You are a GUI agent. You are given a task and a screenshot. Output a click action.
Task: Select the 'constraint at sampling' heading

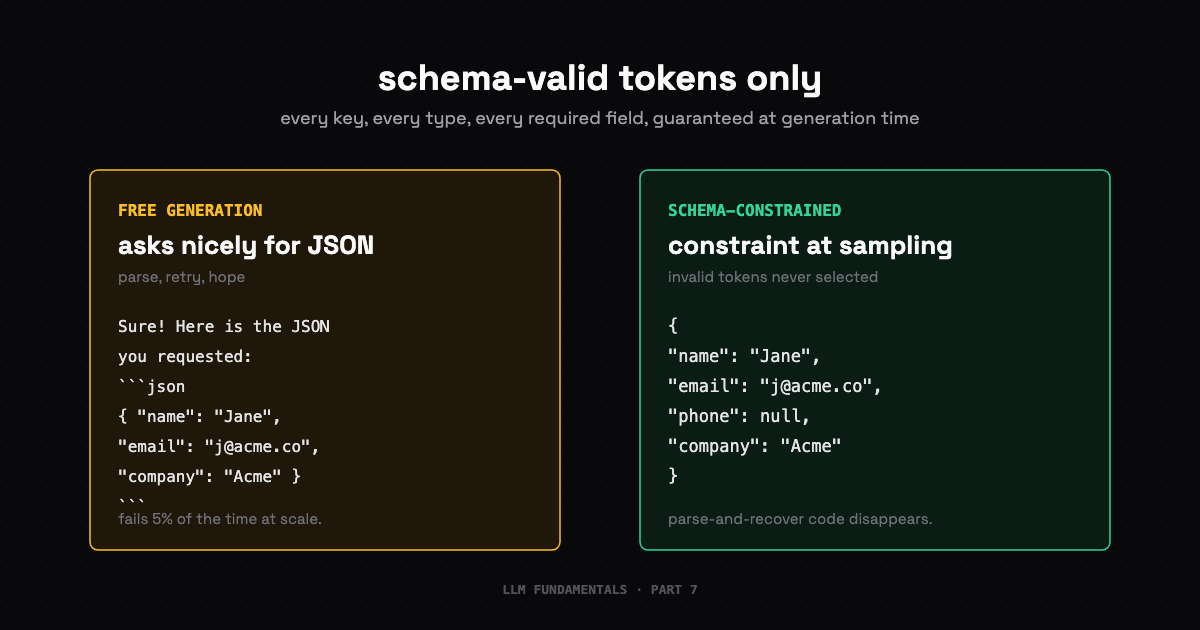(x=810, y=245)
